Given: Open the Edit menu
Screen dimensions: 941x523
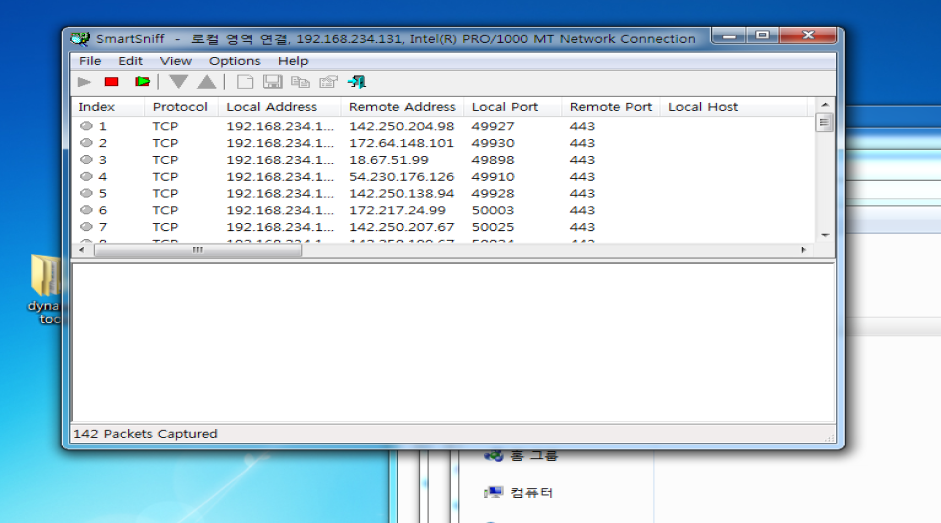Looking at the screenshot, I should pyautogui.click(x=130, y=61).
